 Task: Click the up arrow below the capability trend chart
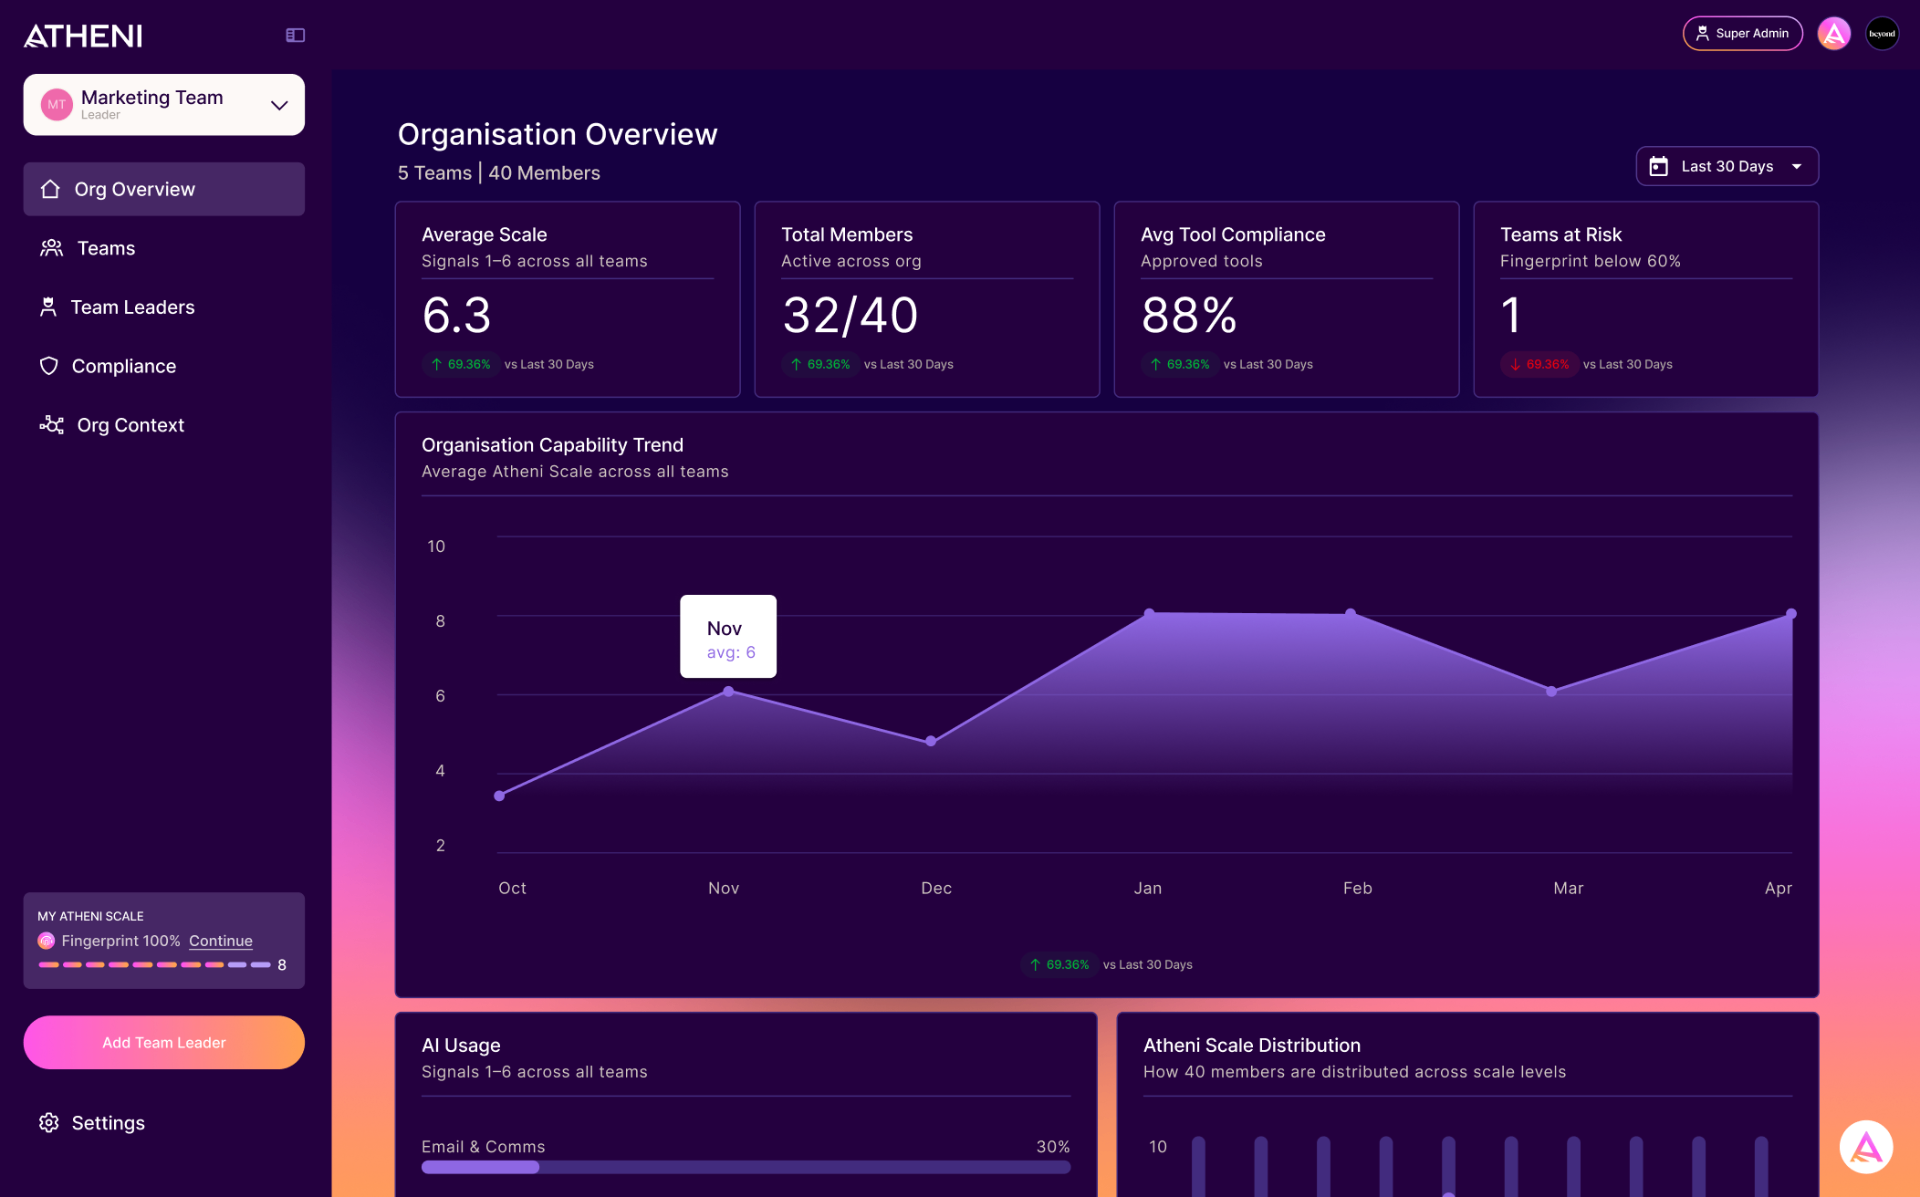click(x=1035, y=965)
